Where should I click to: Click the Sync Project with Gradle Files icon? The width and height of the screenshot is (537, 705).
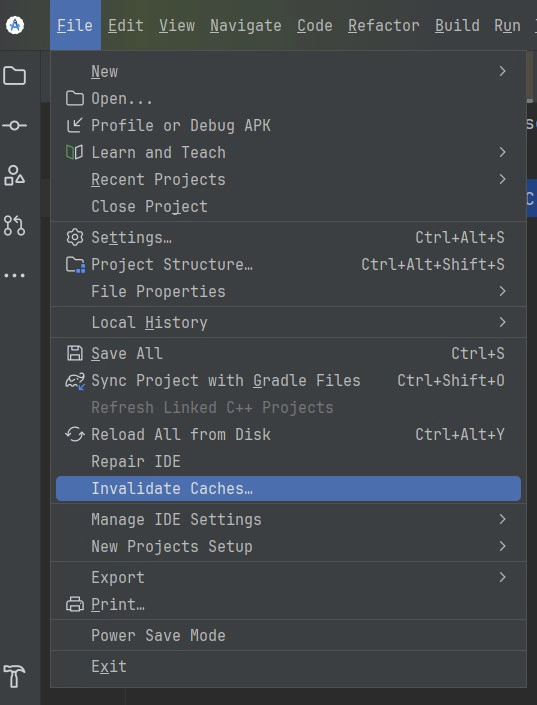pos(75,381)
